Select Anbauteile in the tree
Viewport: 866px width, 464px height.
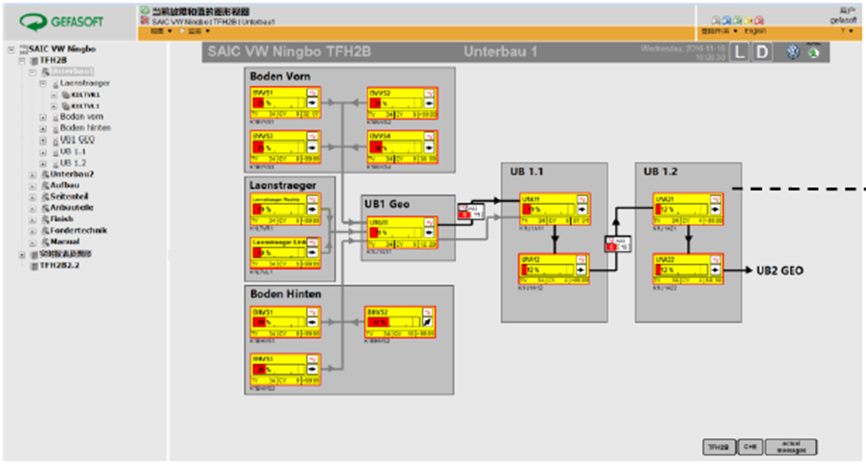(72, 208)
